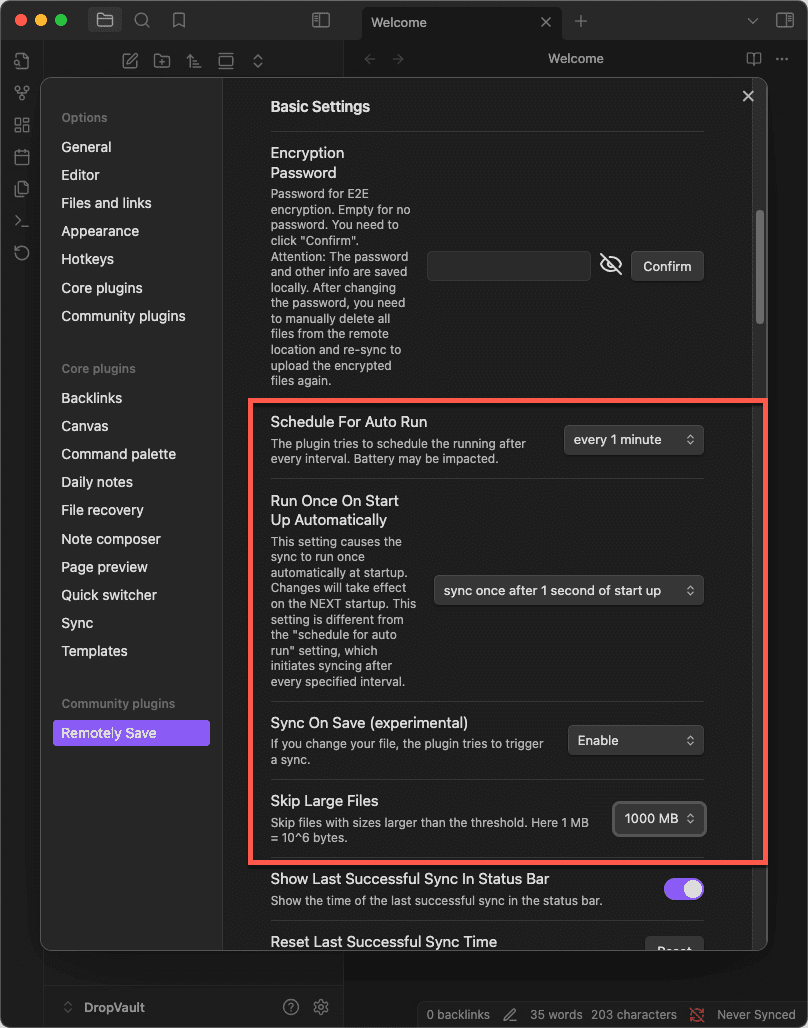
Task: Select Appearance in settings sidebar
Action: (x=100, y=231)
